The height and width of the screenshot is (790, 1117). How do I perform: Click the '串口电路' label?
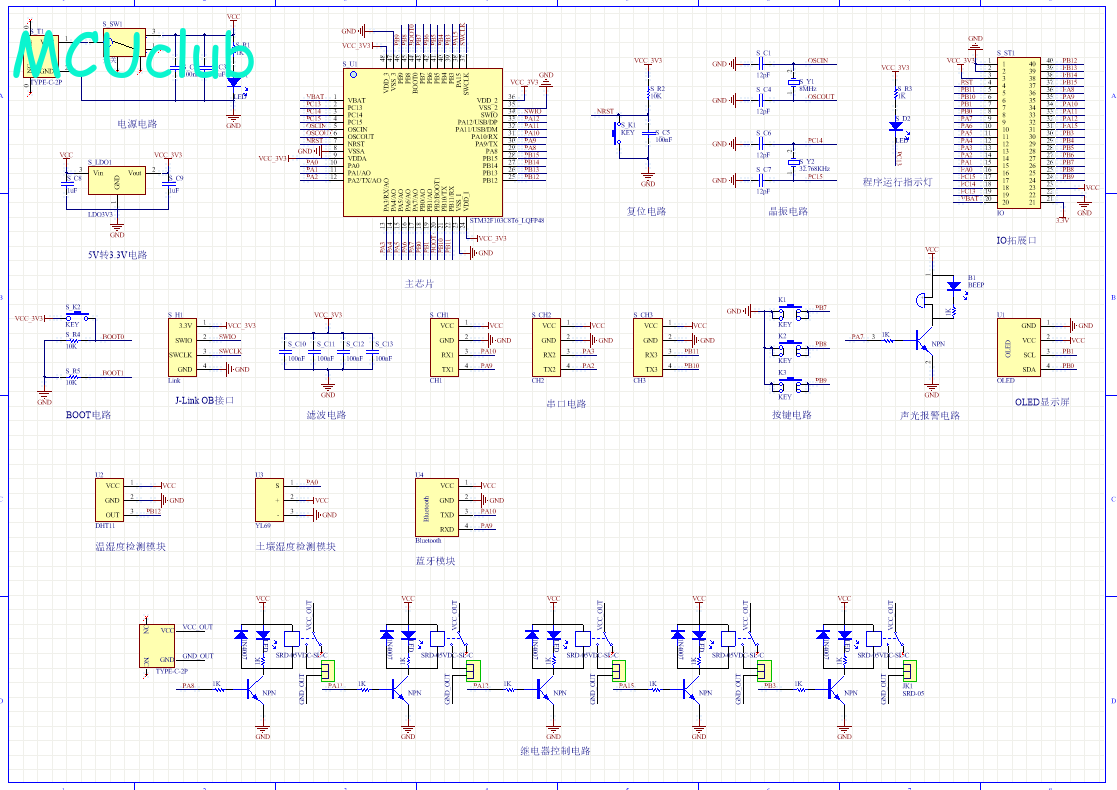566,403
